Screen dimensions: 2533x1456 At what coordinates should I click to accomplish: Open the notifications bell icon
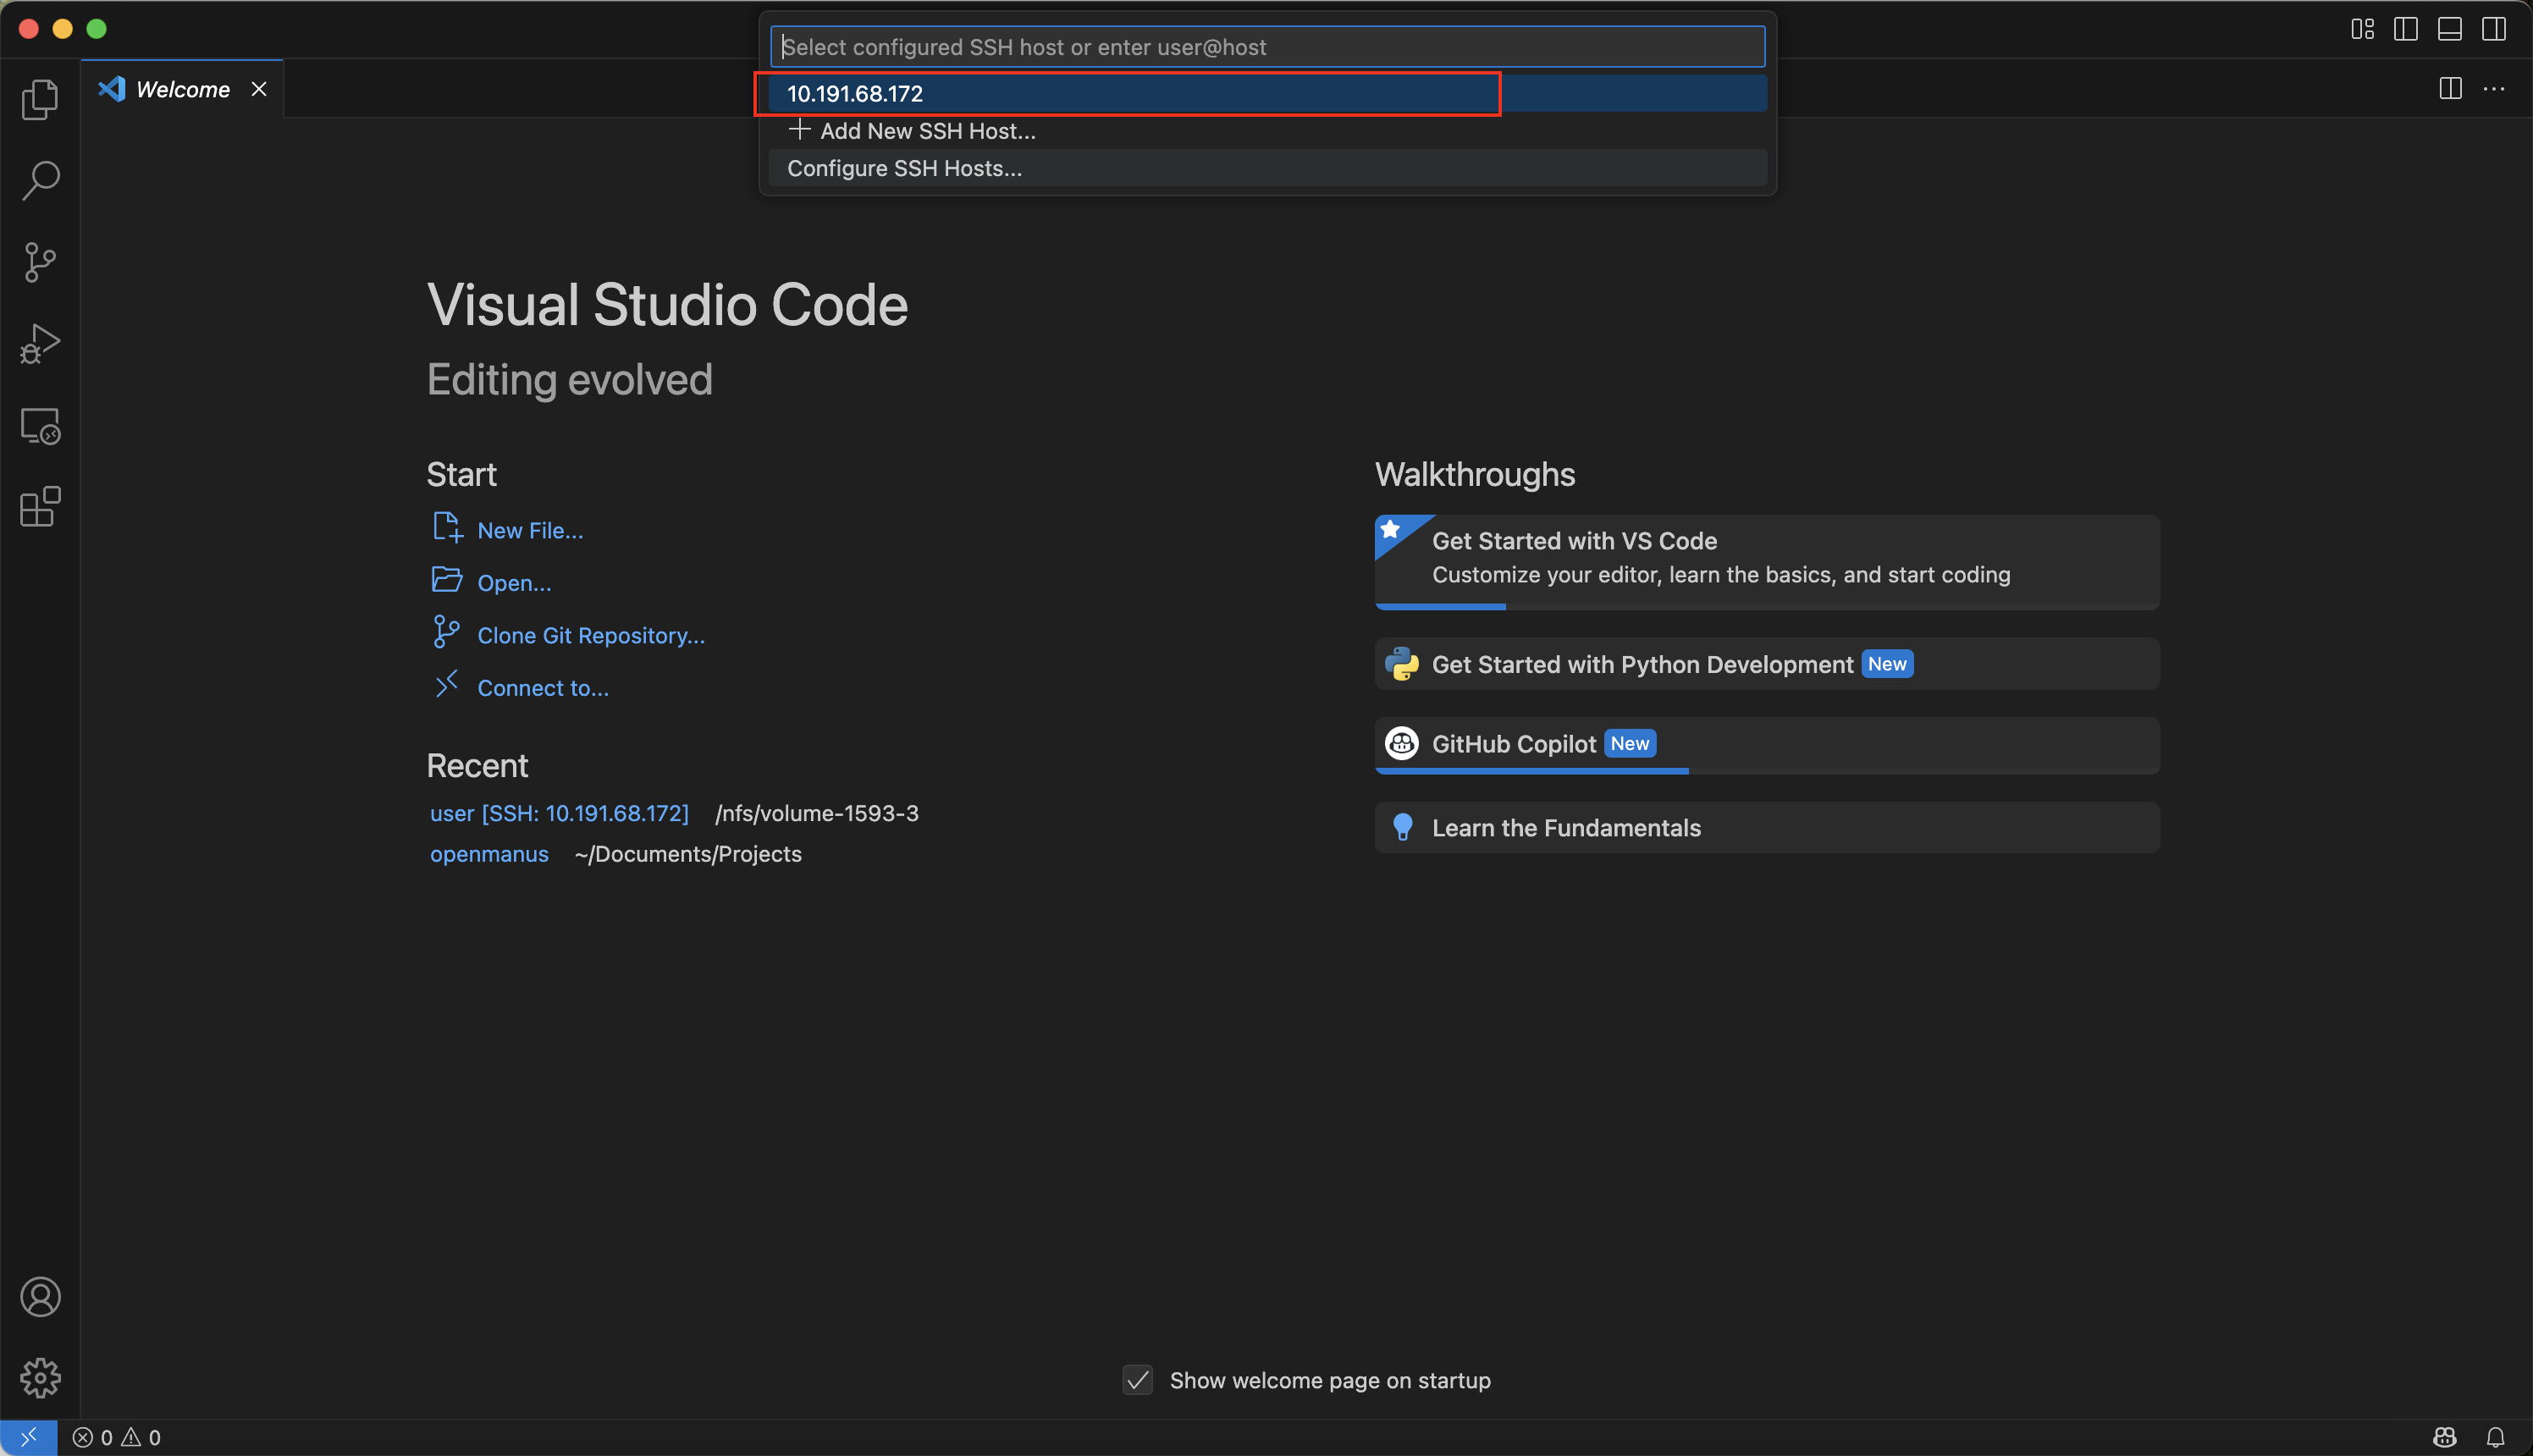pos(2496,1437)
